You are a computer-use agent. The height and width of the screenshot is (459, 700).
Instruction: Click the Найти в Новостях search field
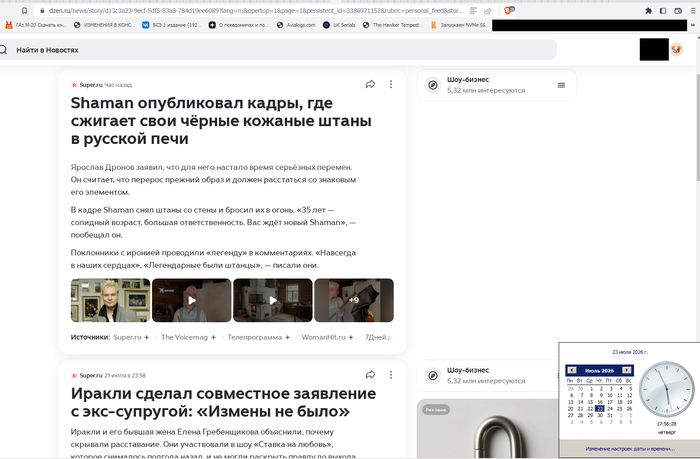(x=278, y=50)
